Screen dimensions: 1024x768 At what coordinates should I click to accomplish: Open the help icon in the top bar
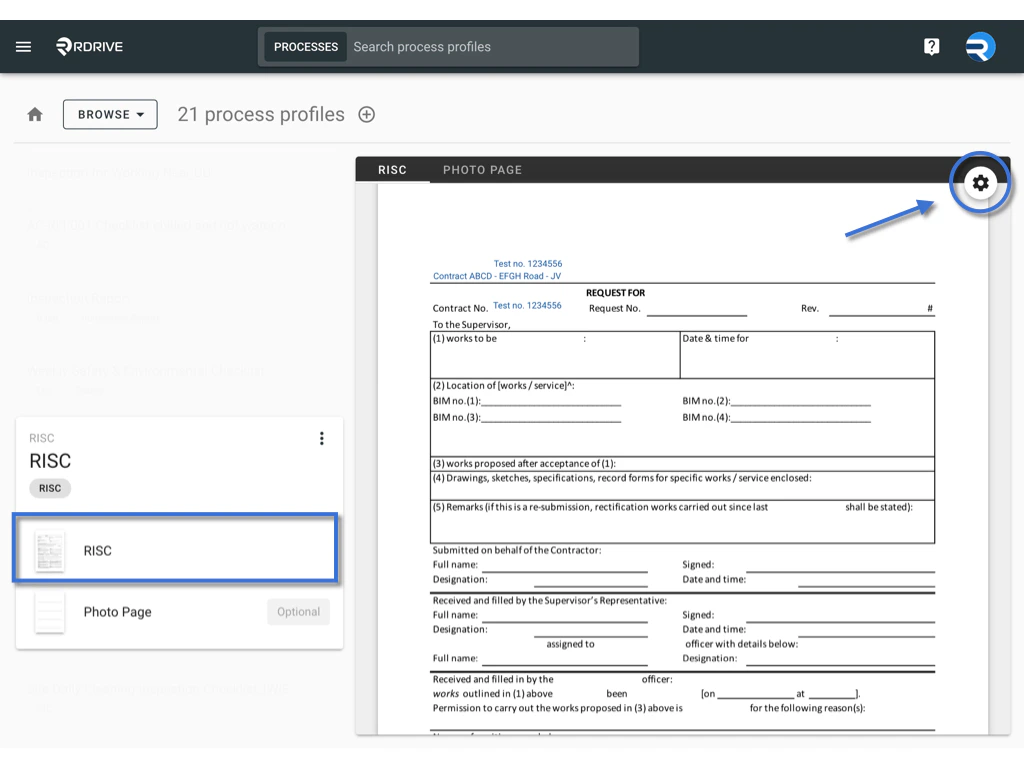(x=931, y=46)
